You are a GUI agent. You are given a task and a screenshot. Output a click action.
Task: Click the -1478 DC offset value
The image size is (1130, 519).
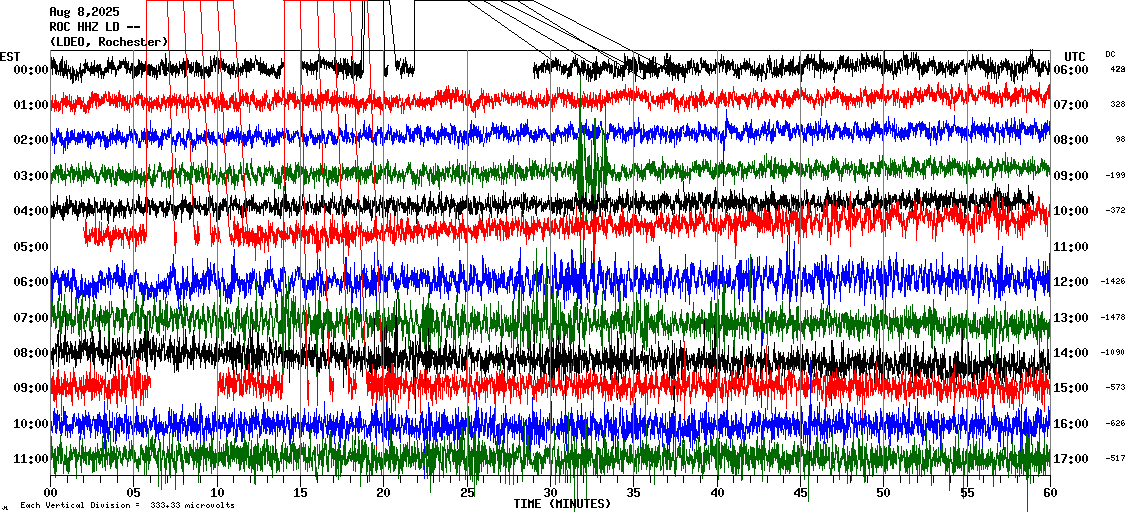point(1113,317)
